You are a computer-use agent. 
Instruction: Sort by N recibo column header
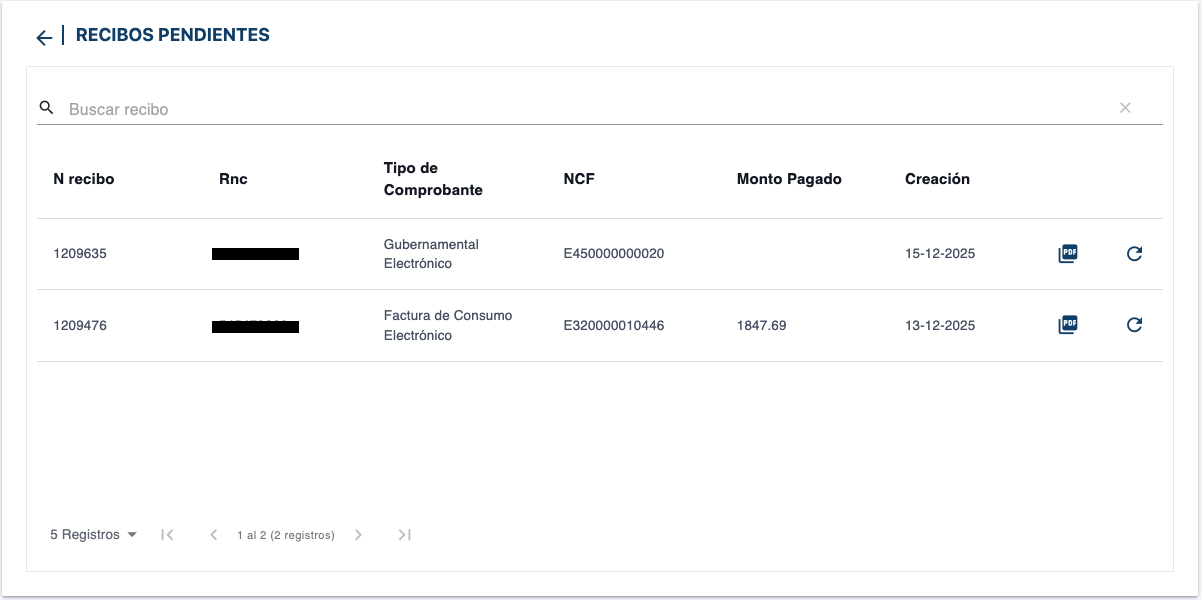pyautogui.click(x=84, y=179)
